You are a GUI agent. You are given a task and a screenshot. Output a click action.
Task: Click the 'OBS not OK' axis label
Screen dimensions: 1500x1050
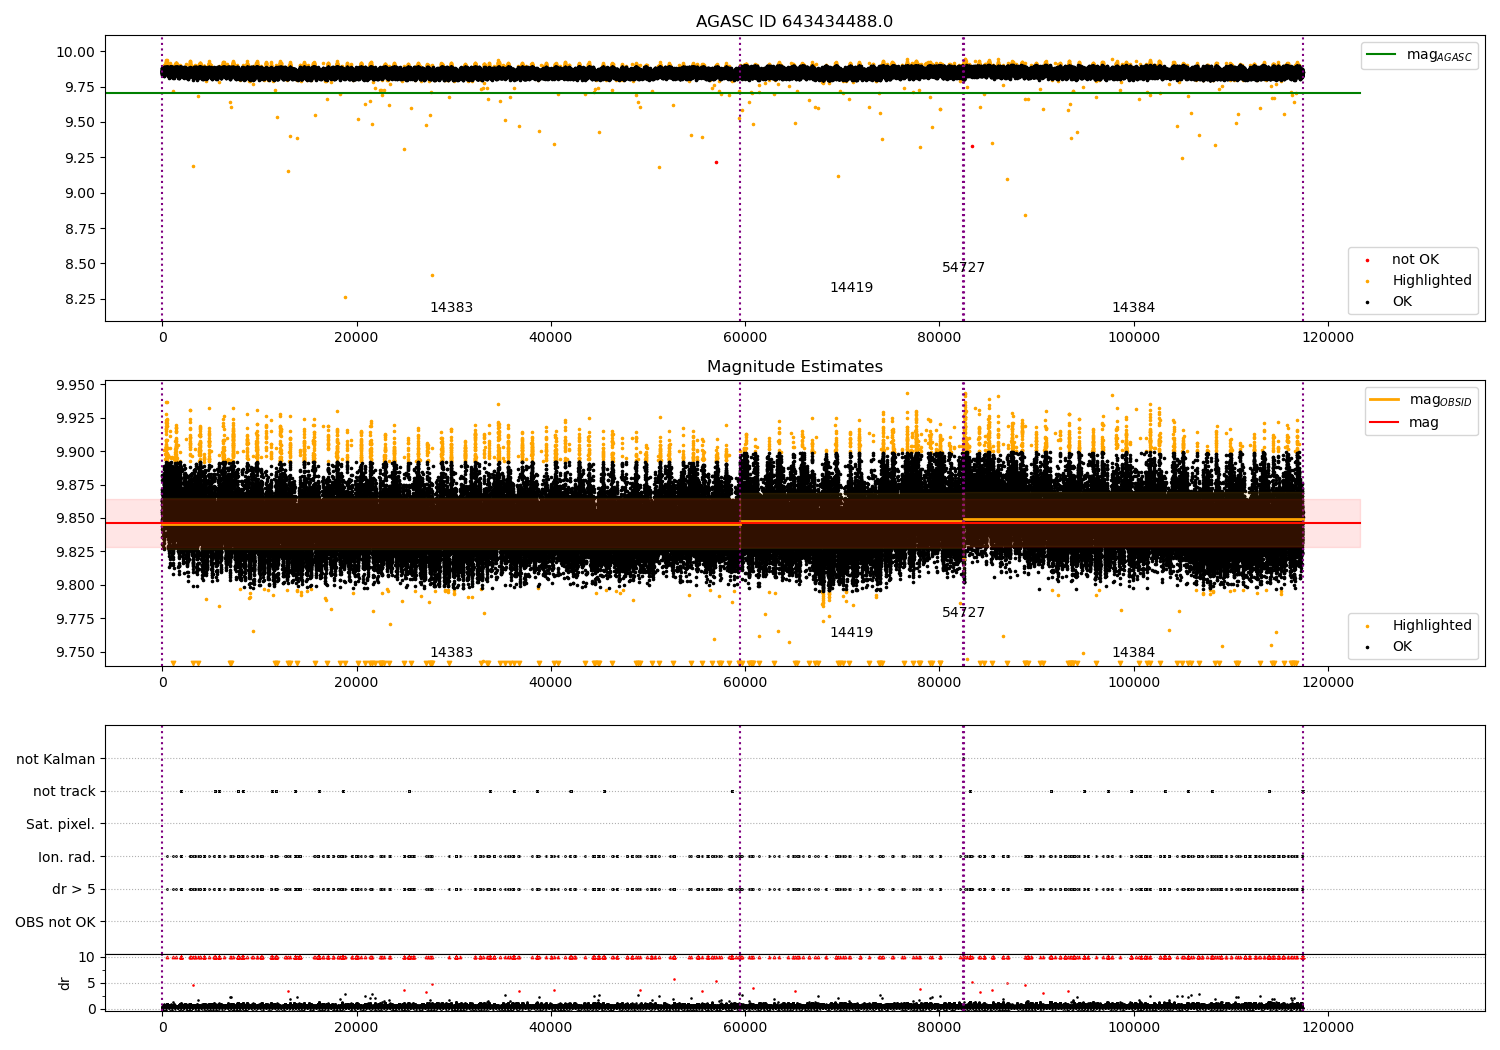point(55,922)
